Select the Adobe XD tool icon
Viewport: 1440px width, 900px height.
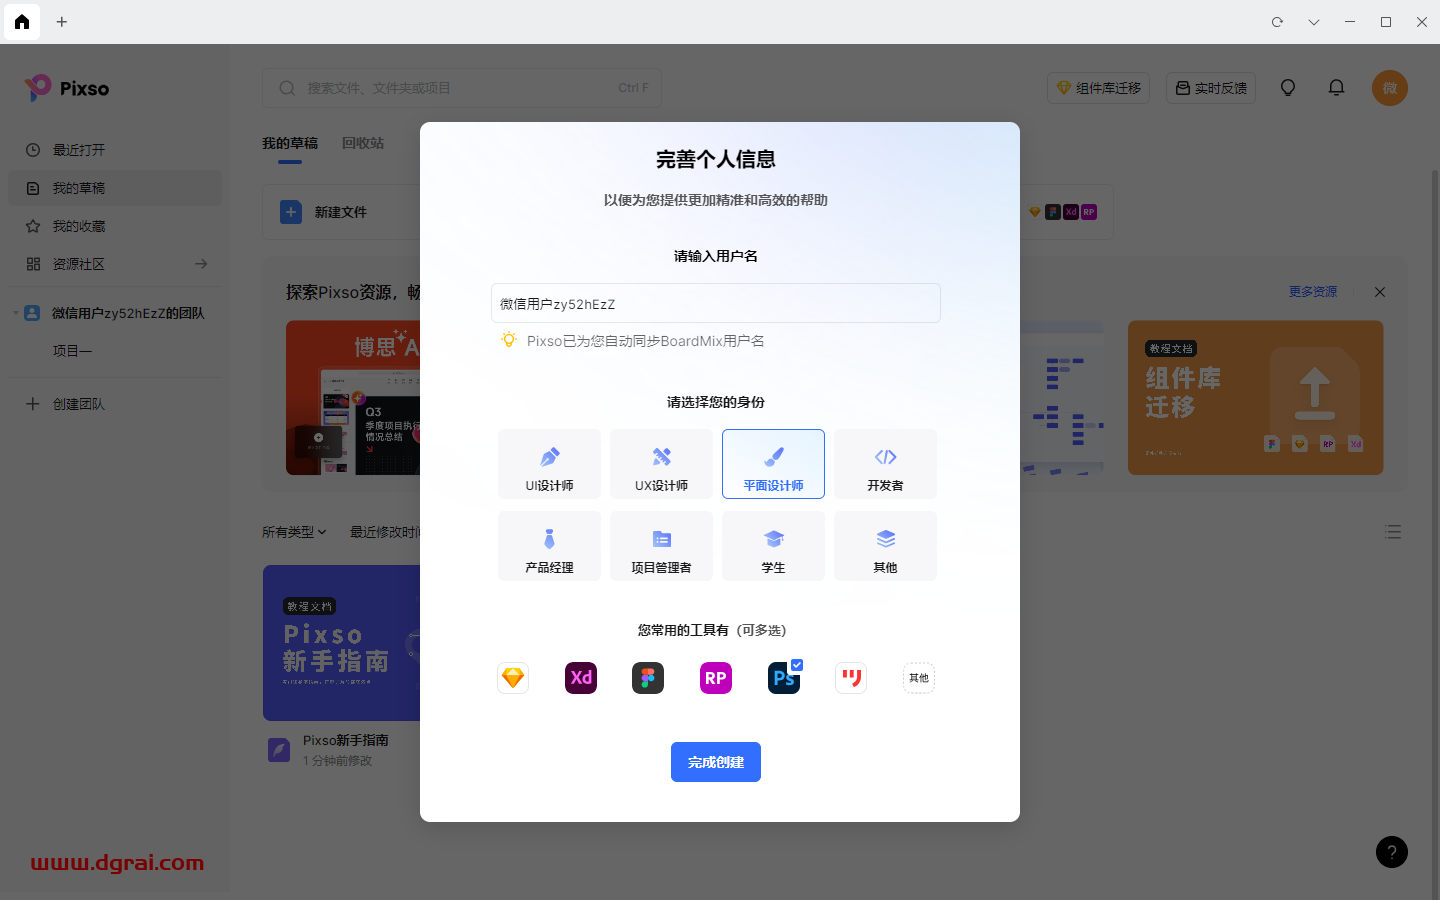pyautogui.click(x=581, y=677)
